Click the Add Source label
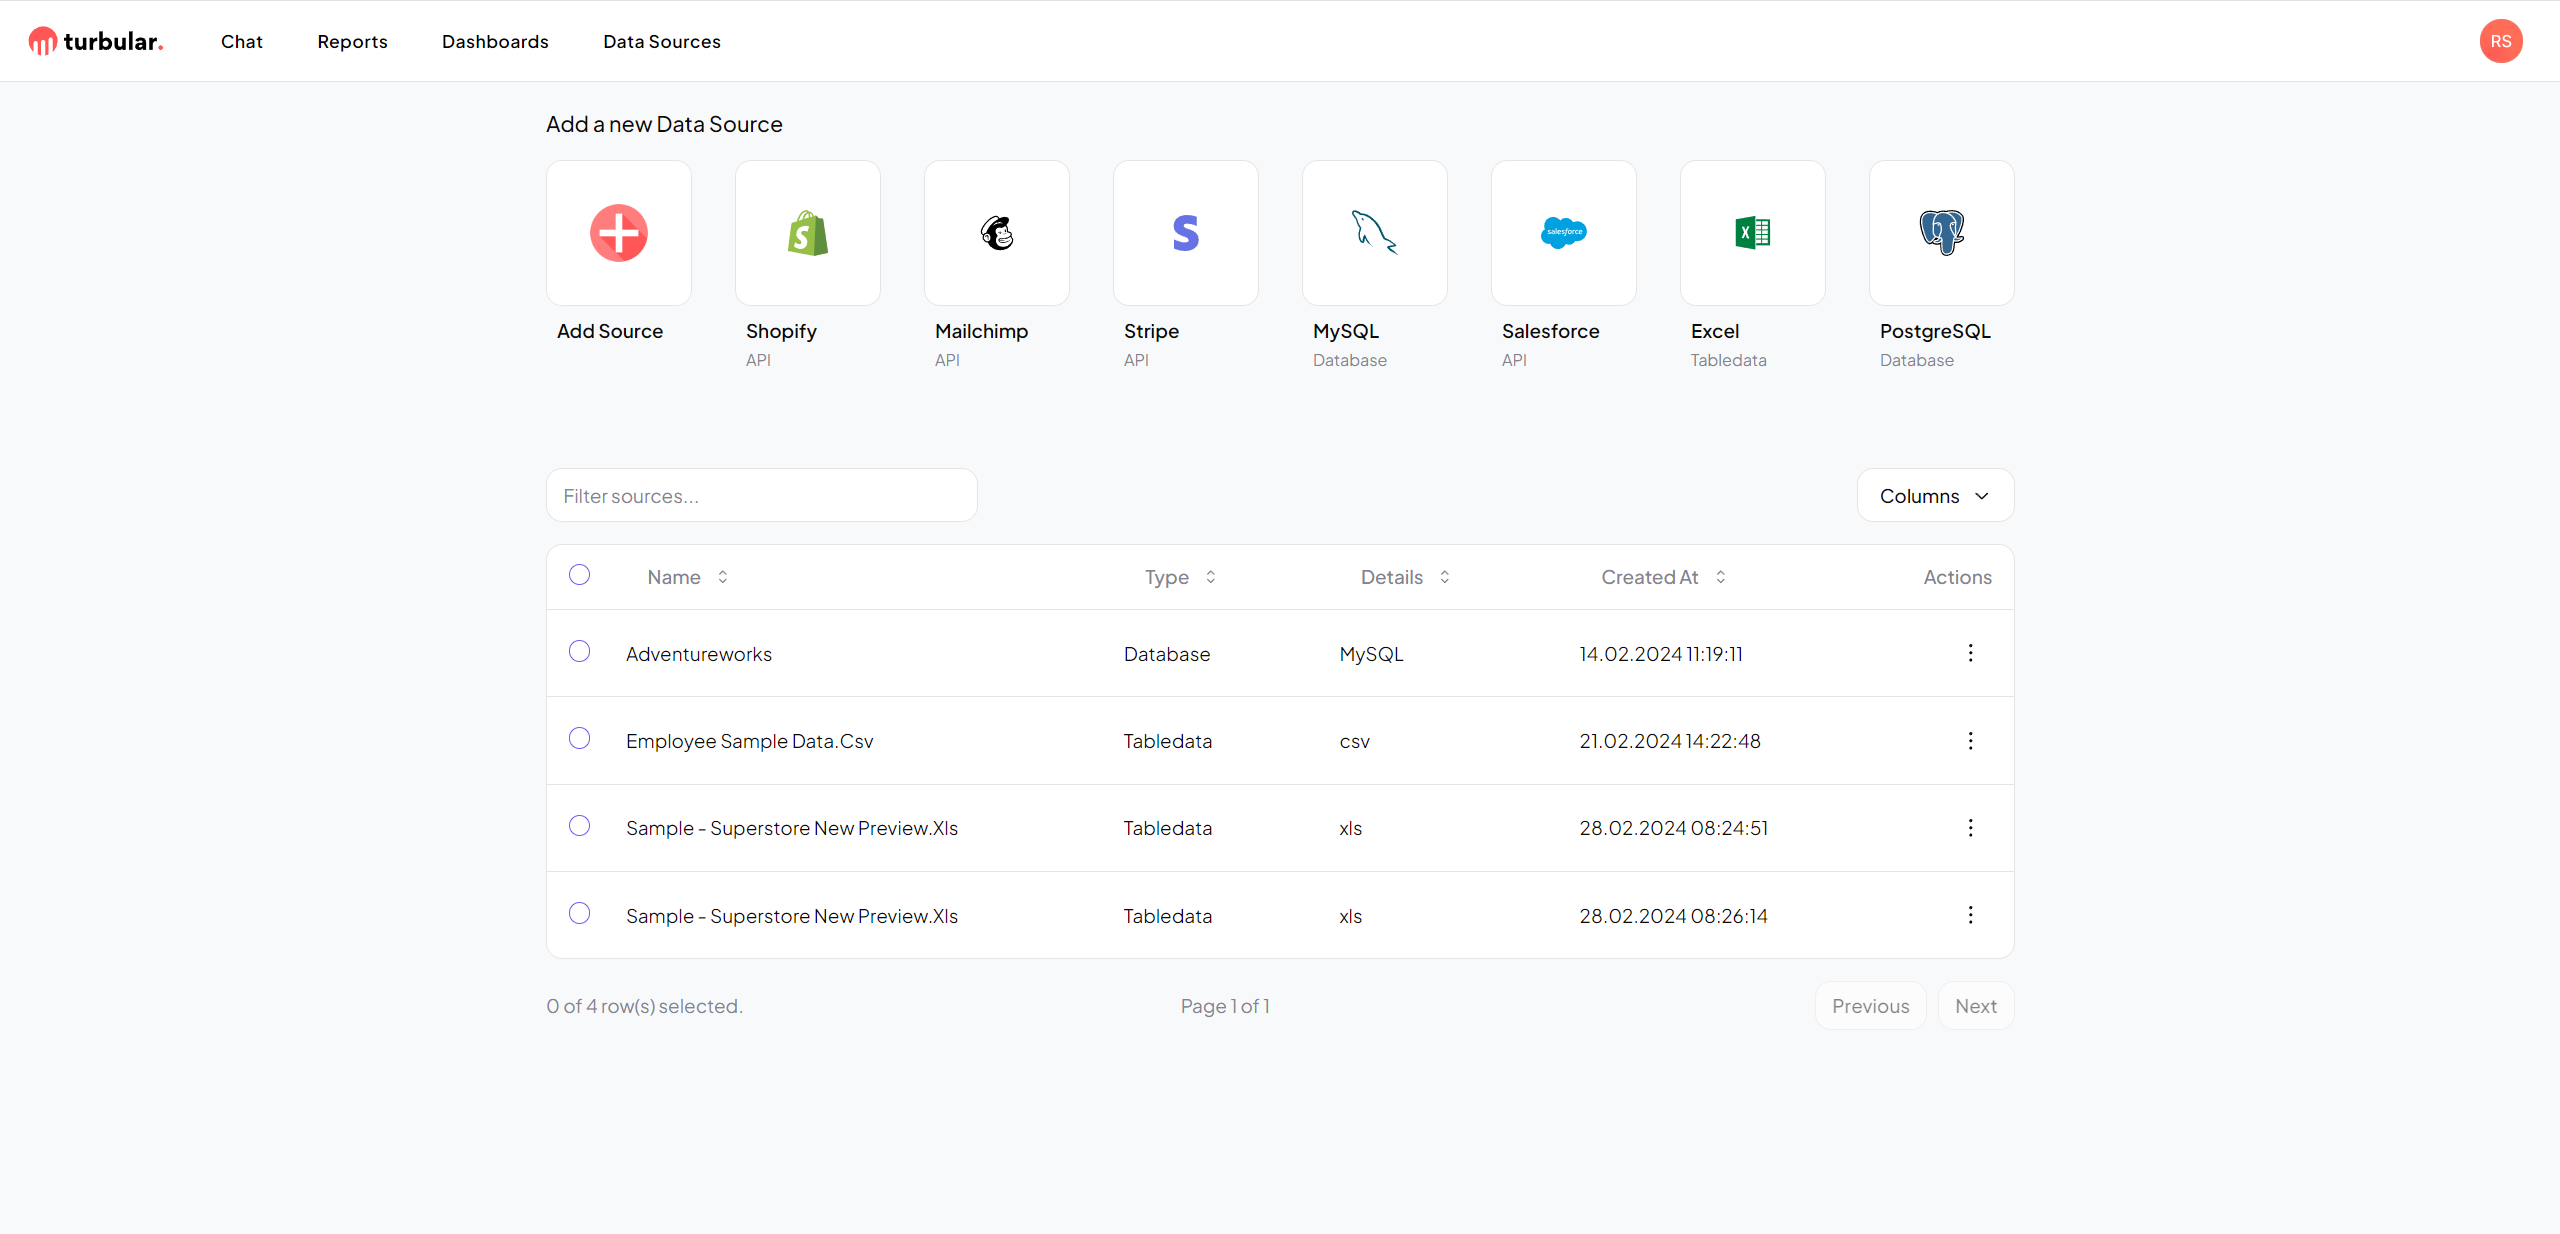Image resolution: width=2560 pixels, height=1234 pixels. point(610,331)
